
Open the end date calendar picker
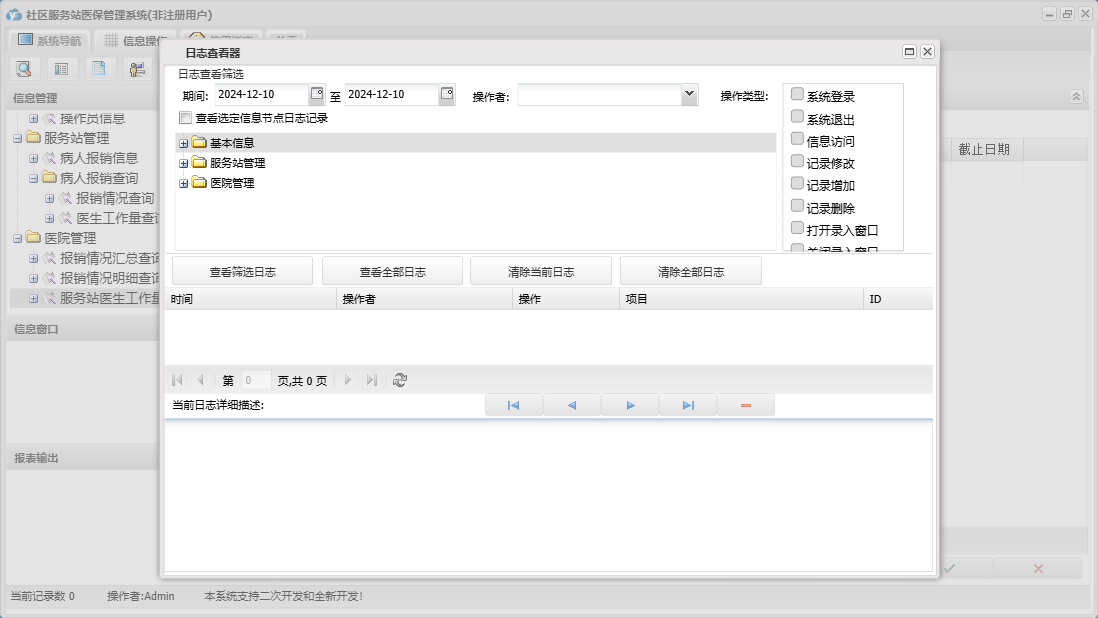point(447,95)
